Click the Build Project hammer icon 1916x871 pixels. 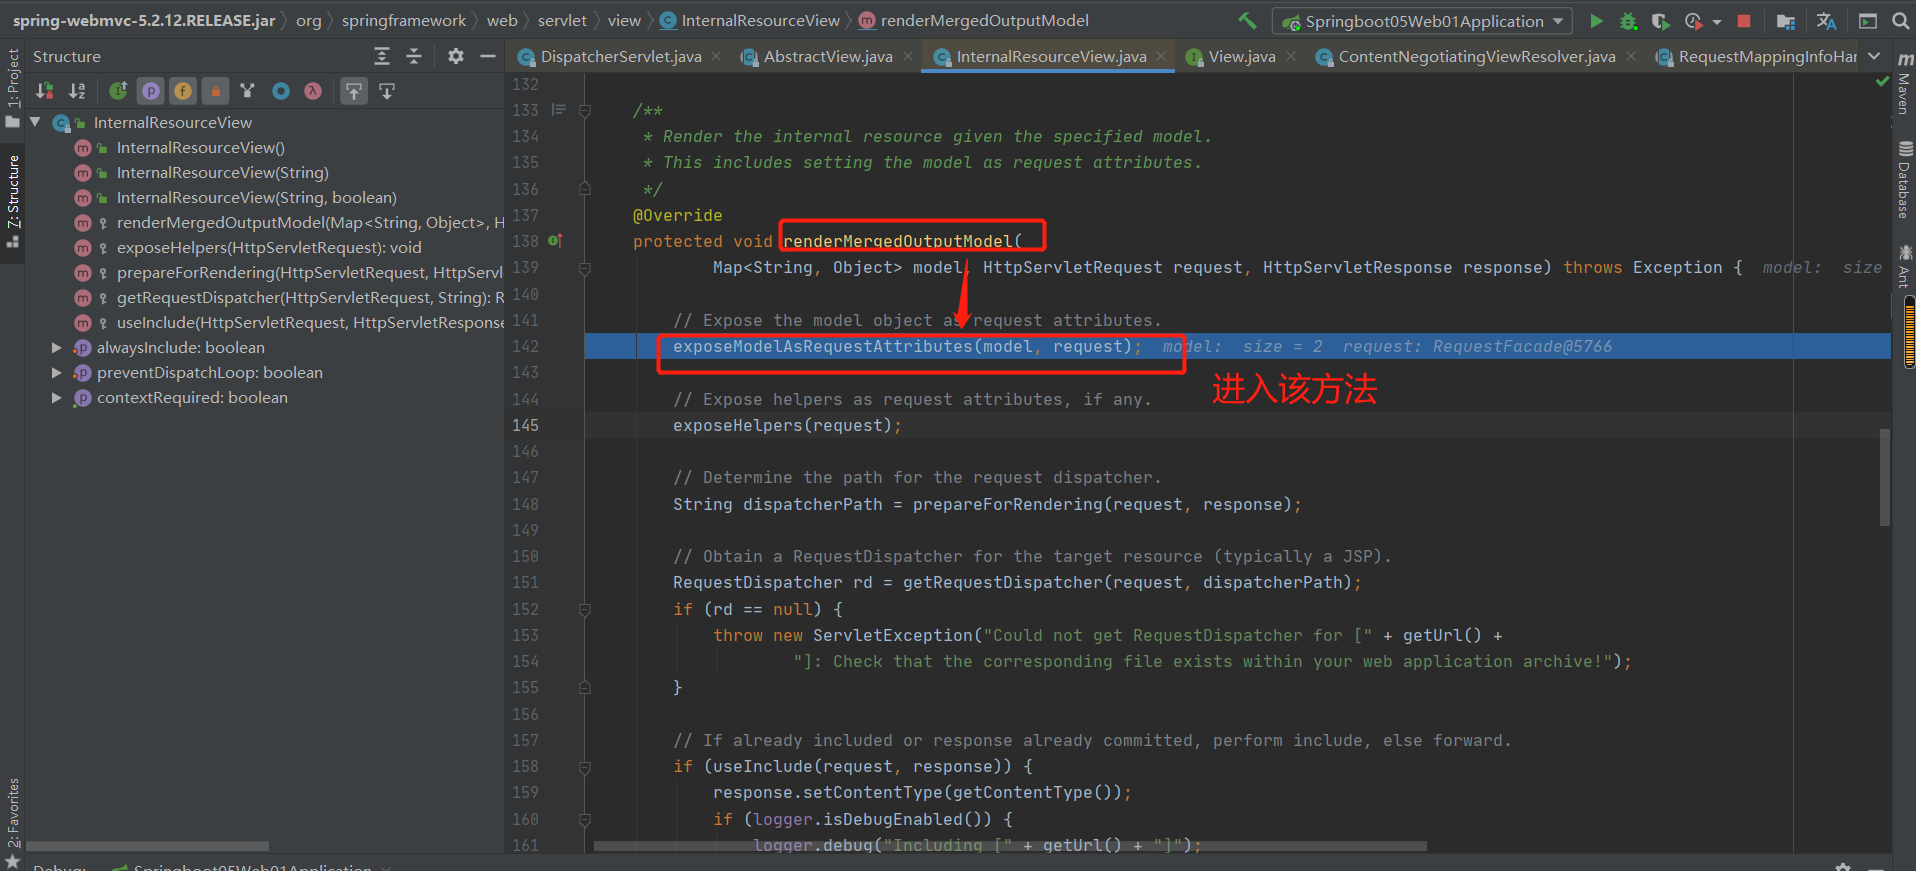(1247, 20)
